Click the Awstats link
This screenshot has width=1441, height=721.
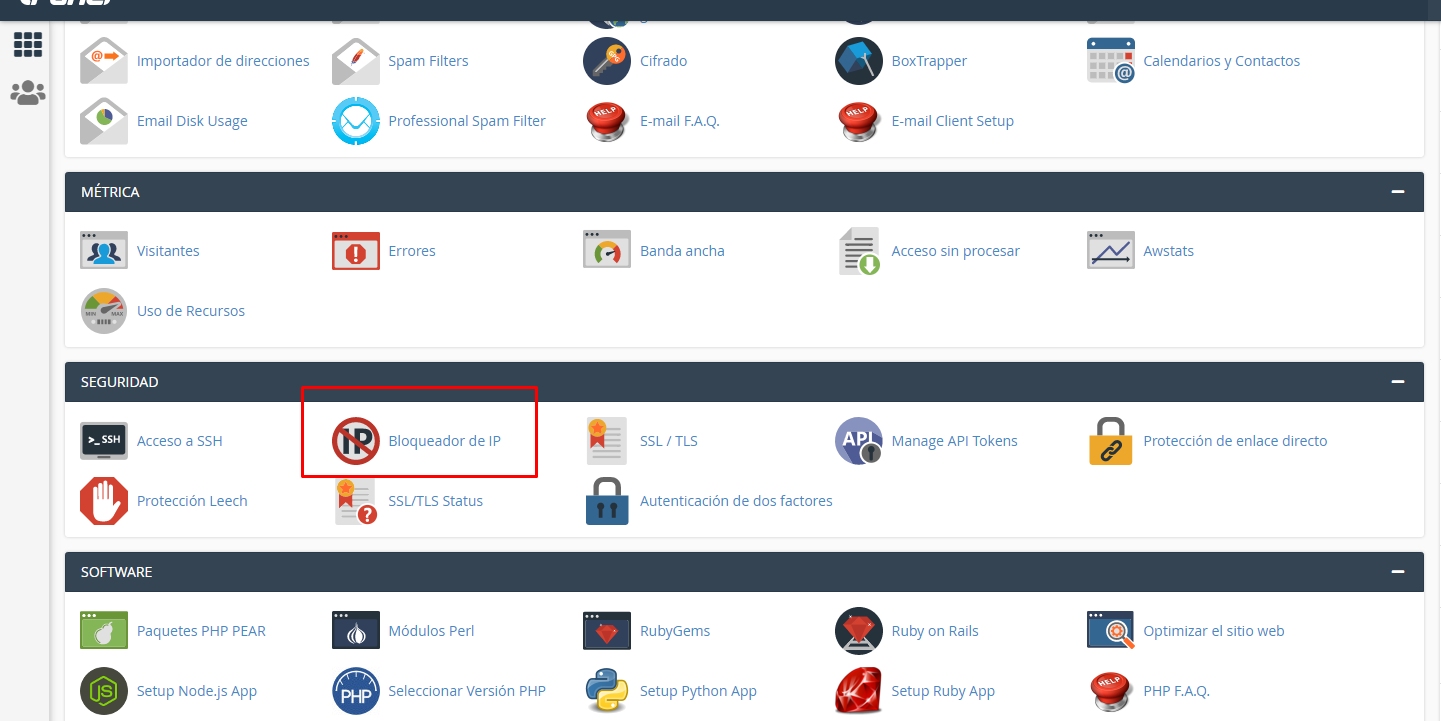(x=1168, y=251)
